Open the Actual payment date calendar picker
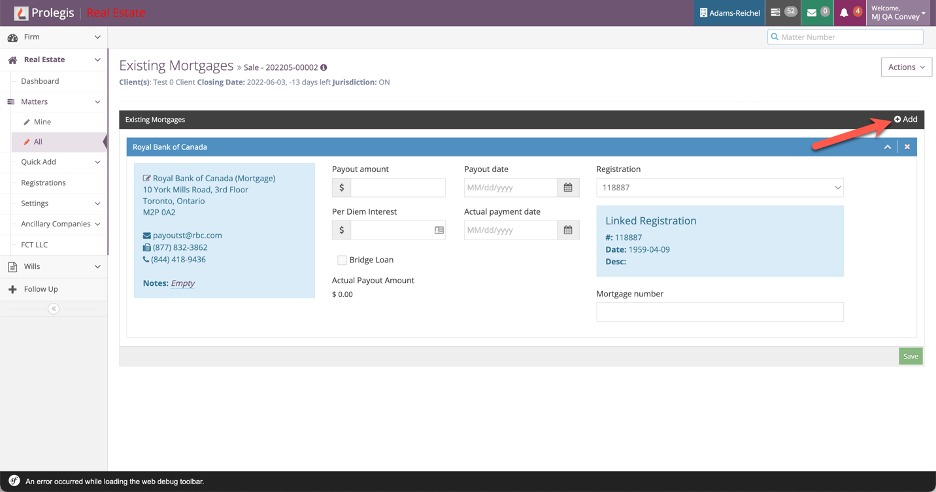 568,230
